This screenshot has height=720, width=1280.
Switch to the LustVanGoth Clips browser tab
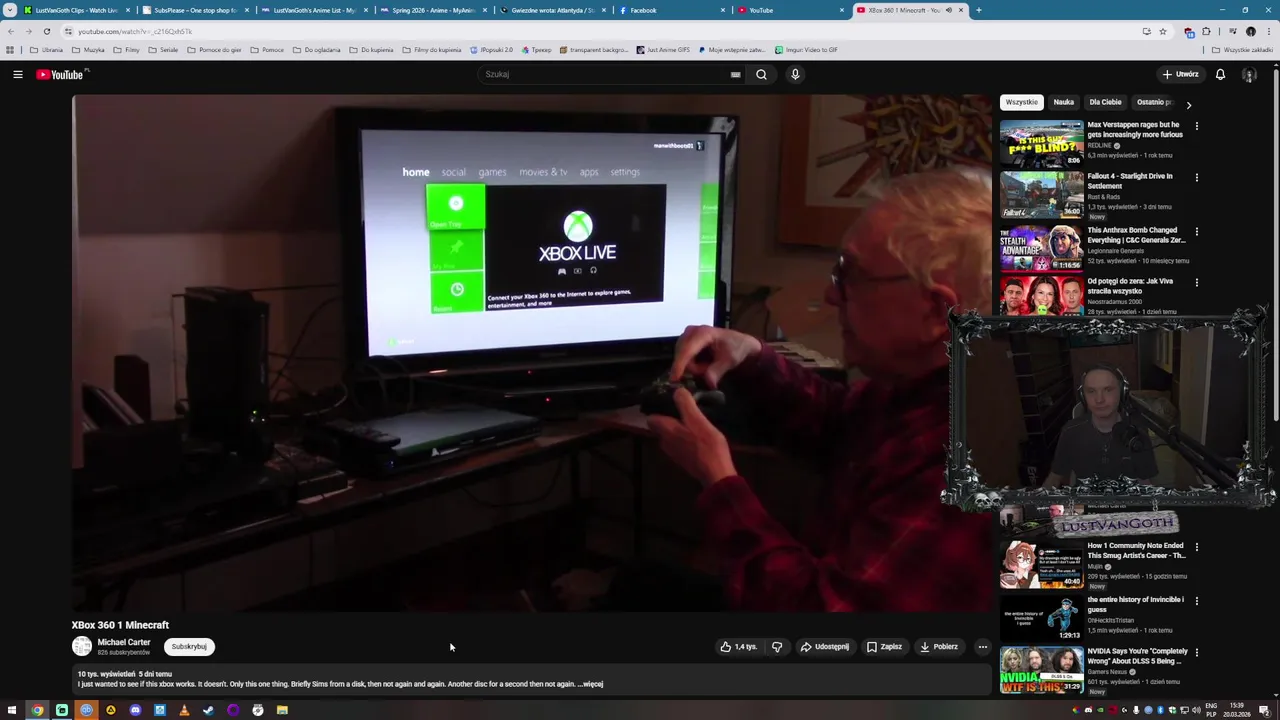(74, 10)
